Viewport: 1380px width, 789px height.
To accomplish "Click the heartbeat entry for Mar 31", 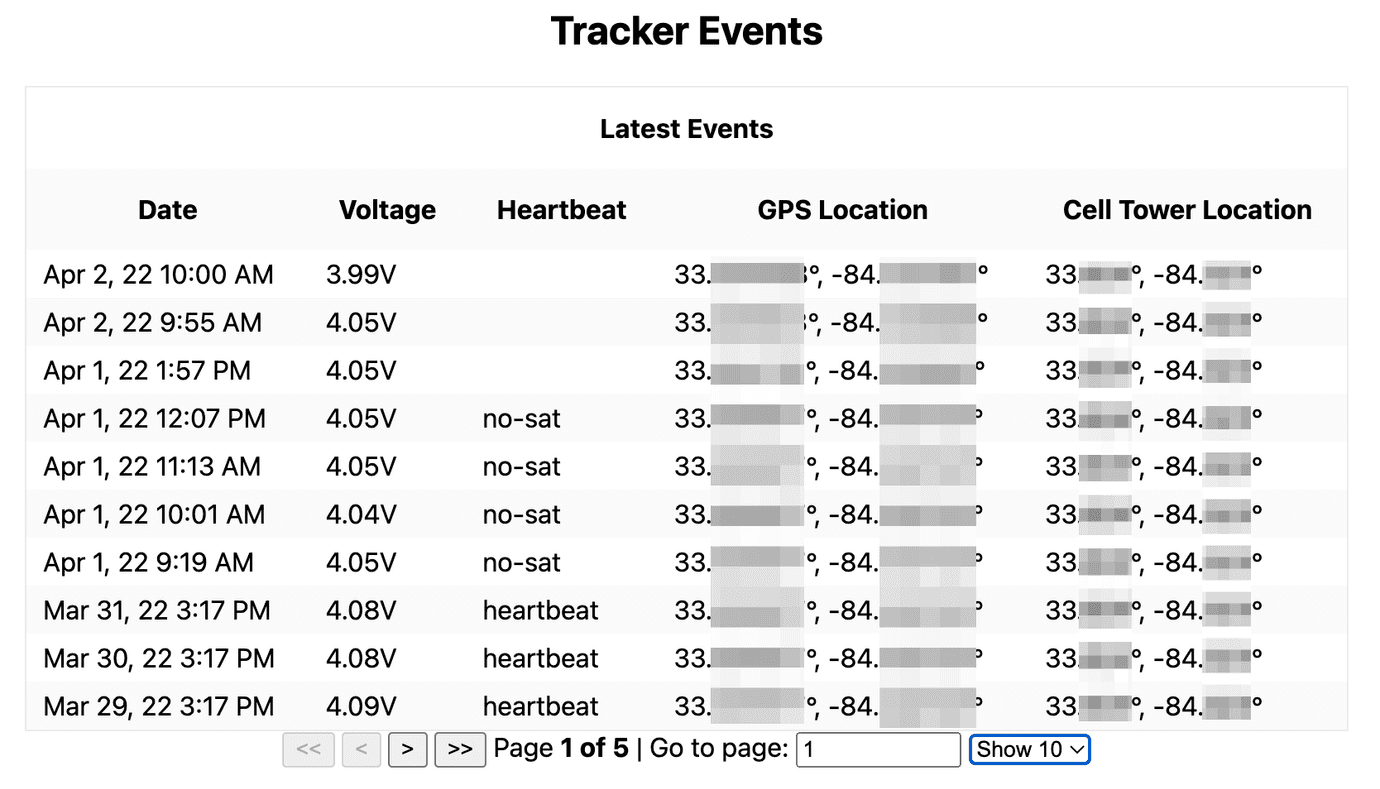I will click(540, 610).
